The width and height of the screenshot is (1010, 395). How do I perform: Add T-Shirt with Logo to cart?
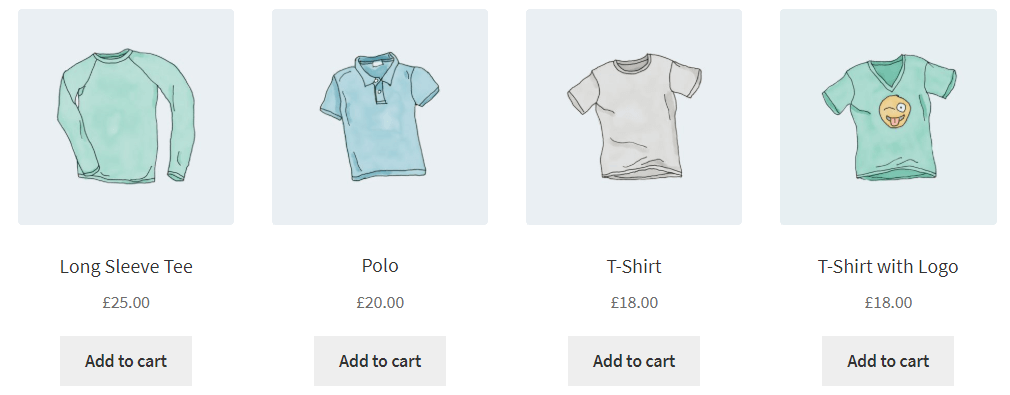coord(888,361)
